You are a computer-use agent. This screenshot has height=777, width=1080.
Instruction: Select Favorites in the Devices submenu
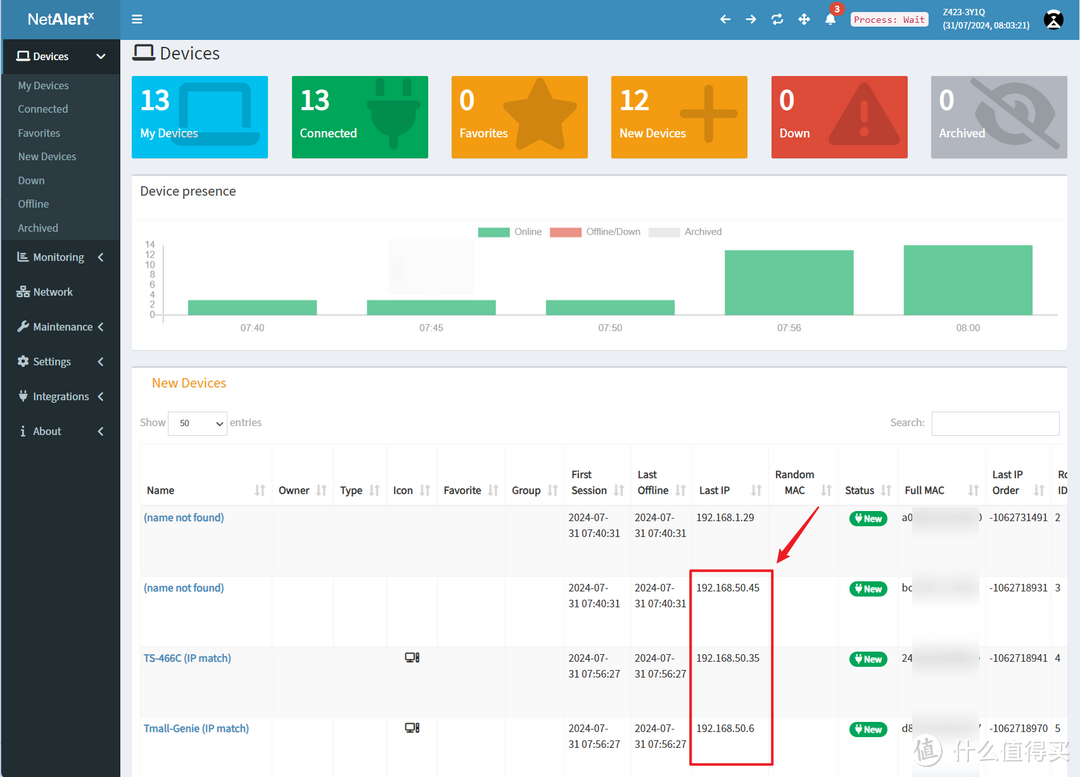coord(39,133)
